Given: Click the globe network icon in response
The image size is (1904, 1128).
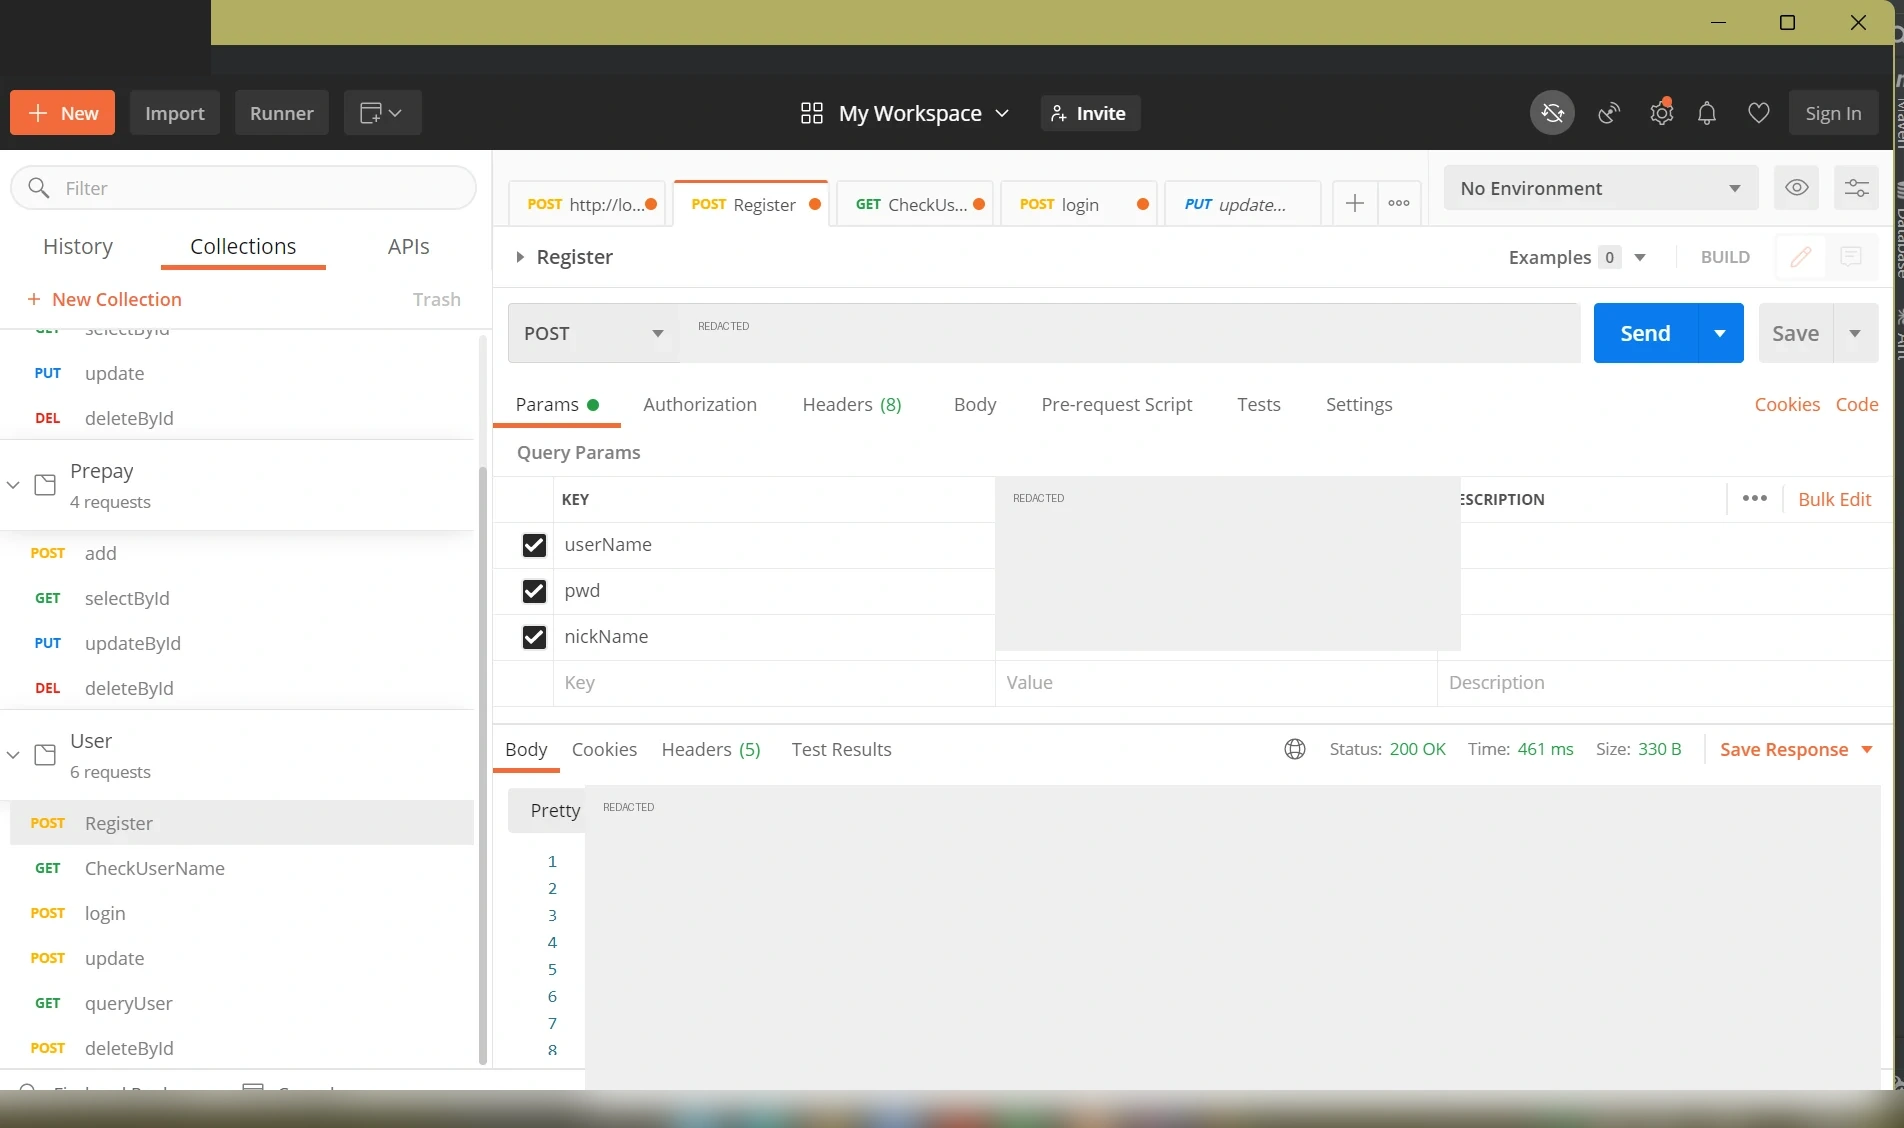Looking at the screenshot, I should (x=1294, y=749).
